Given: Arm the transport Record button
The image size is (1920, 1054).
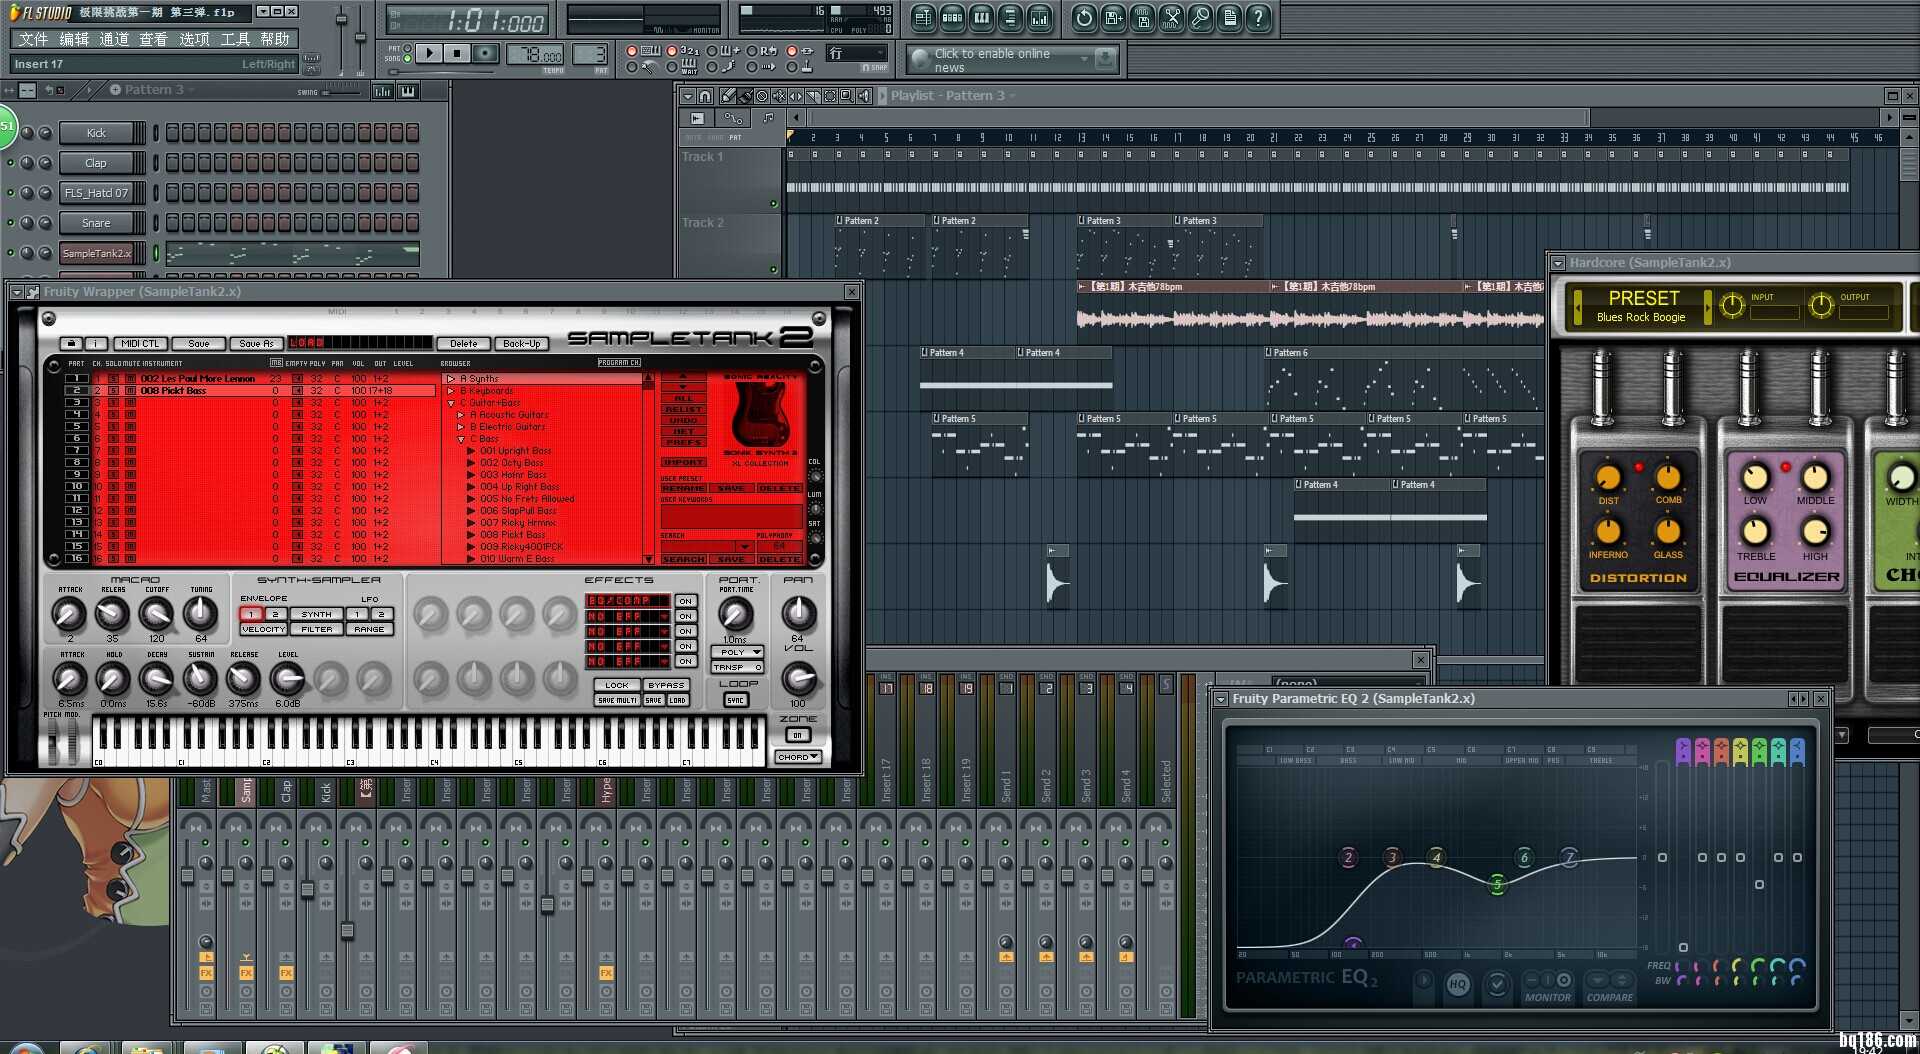Looking at the screenshot, I should click(x=485, y=54).
